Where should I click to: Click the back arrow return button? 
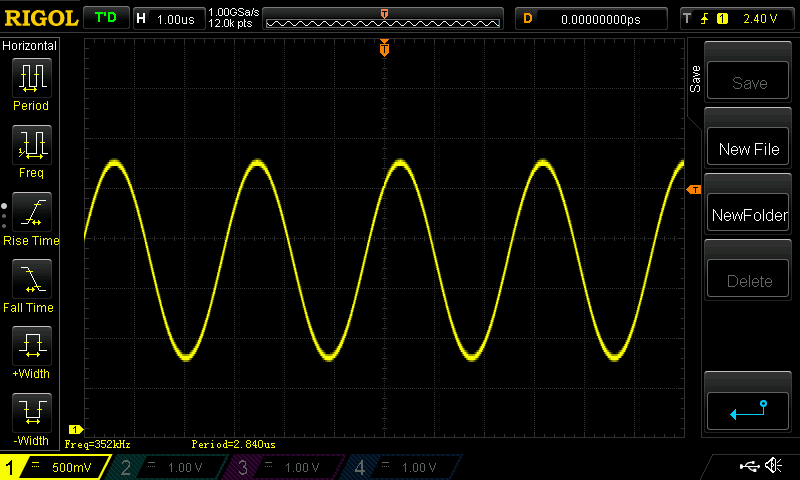tap(748, 411)
